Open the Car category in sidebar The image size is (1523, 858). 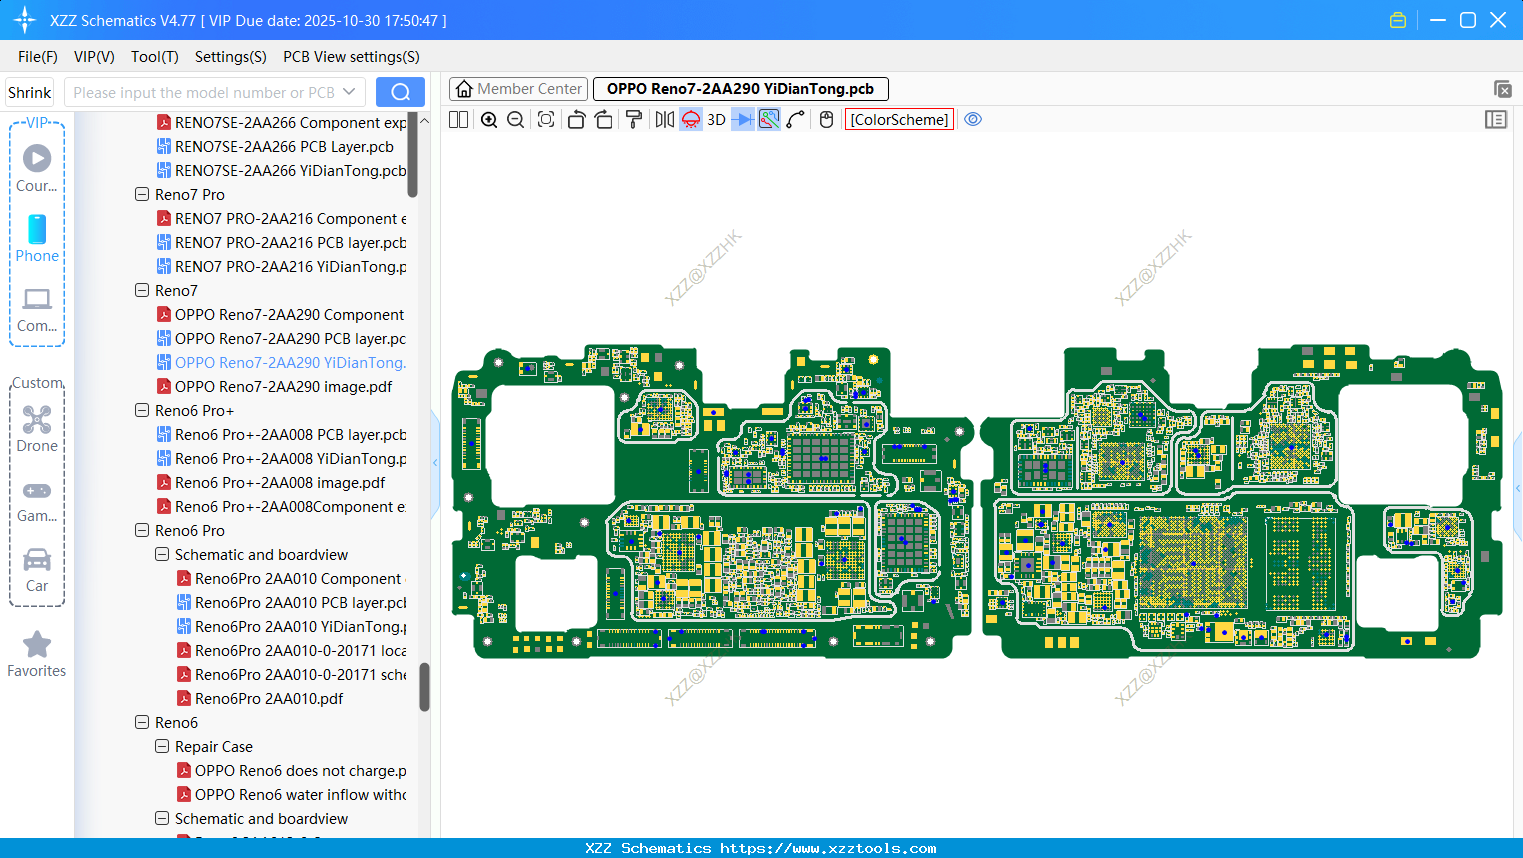(x=37, y=570)
